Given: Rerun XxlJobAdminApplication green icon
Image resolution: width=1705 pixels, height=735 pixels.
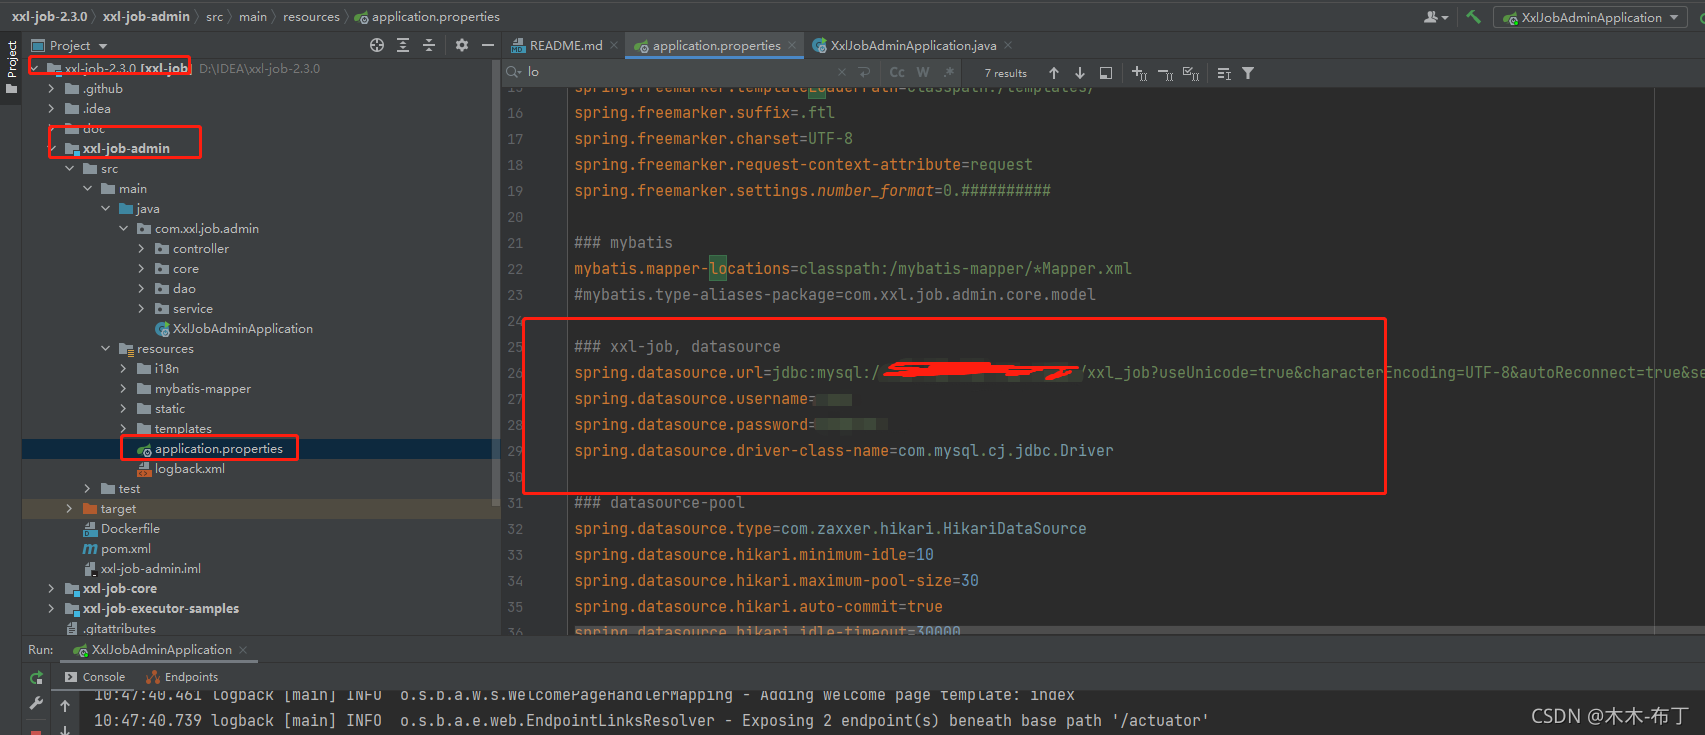Looking at the screenshot, I should pyautogui.click(x=36, y=677).
